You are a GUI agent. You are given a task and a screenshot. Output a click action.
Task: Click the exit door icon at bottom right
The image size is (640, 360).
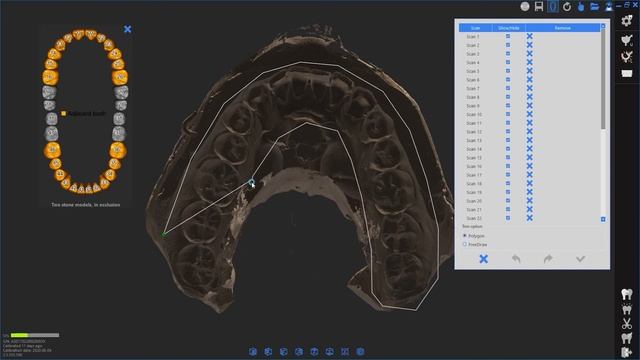[x=627, y=352]
